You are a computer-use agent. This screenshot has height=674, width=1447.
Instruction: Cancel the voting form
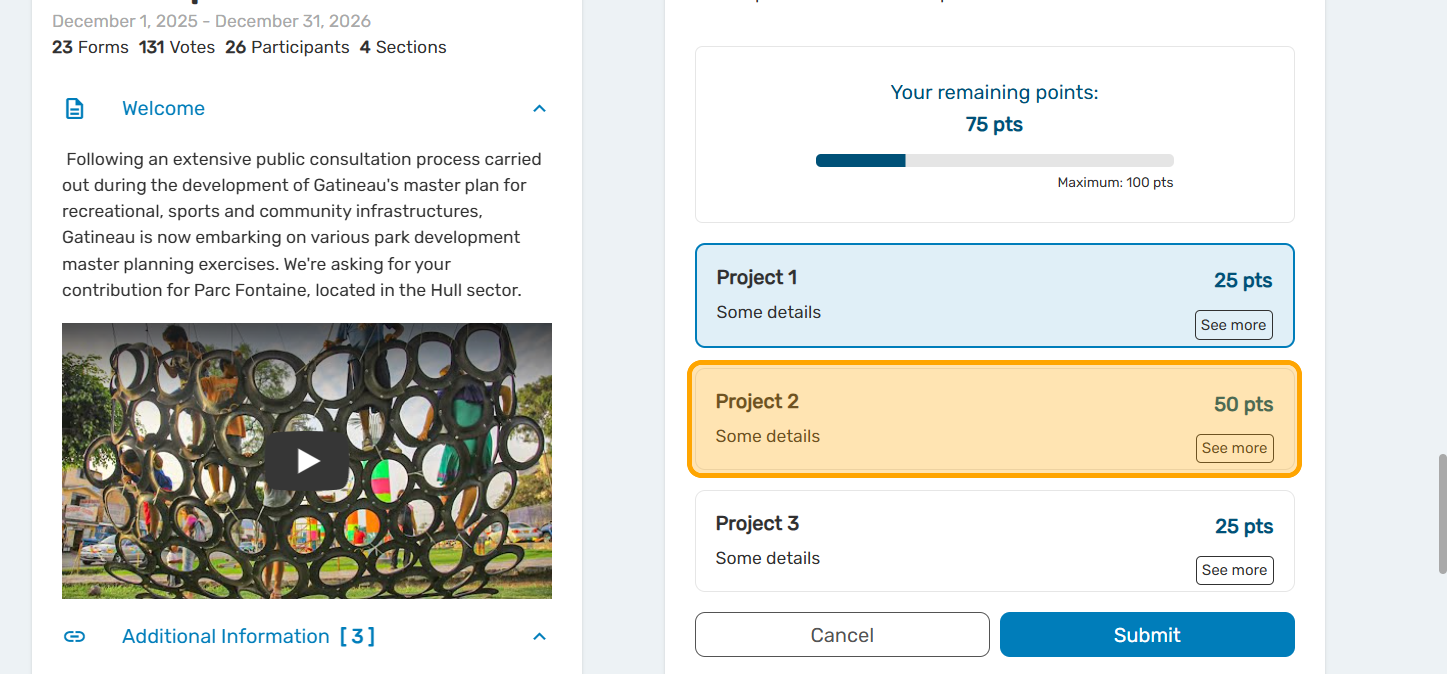[x=842, y=635]
